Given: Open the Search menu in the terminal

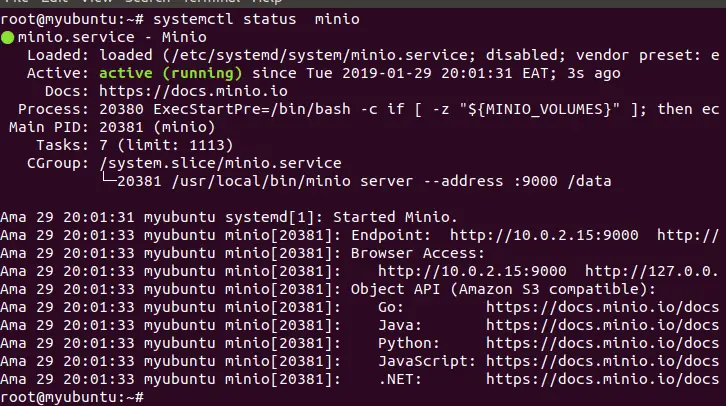Looking at the screenshot, I should coord(148,2).
